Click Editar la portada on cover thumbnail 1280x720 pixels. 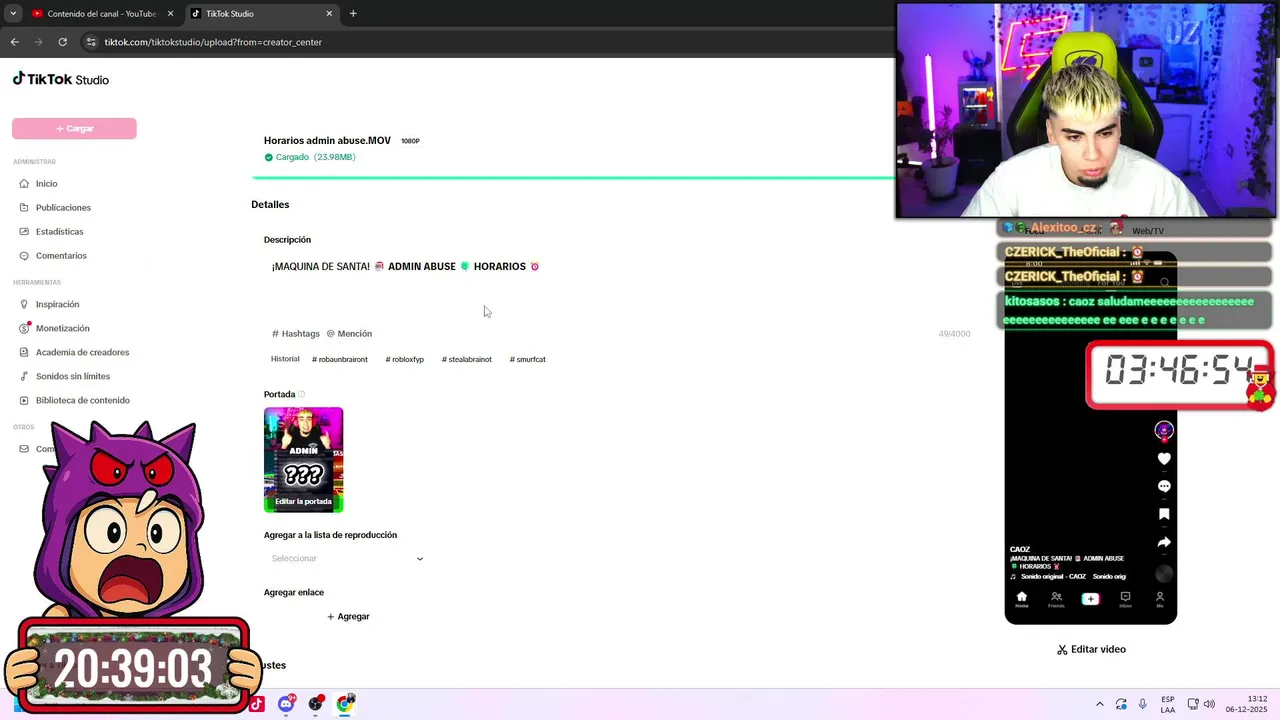pos(303,501)
